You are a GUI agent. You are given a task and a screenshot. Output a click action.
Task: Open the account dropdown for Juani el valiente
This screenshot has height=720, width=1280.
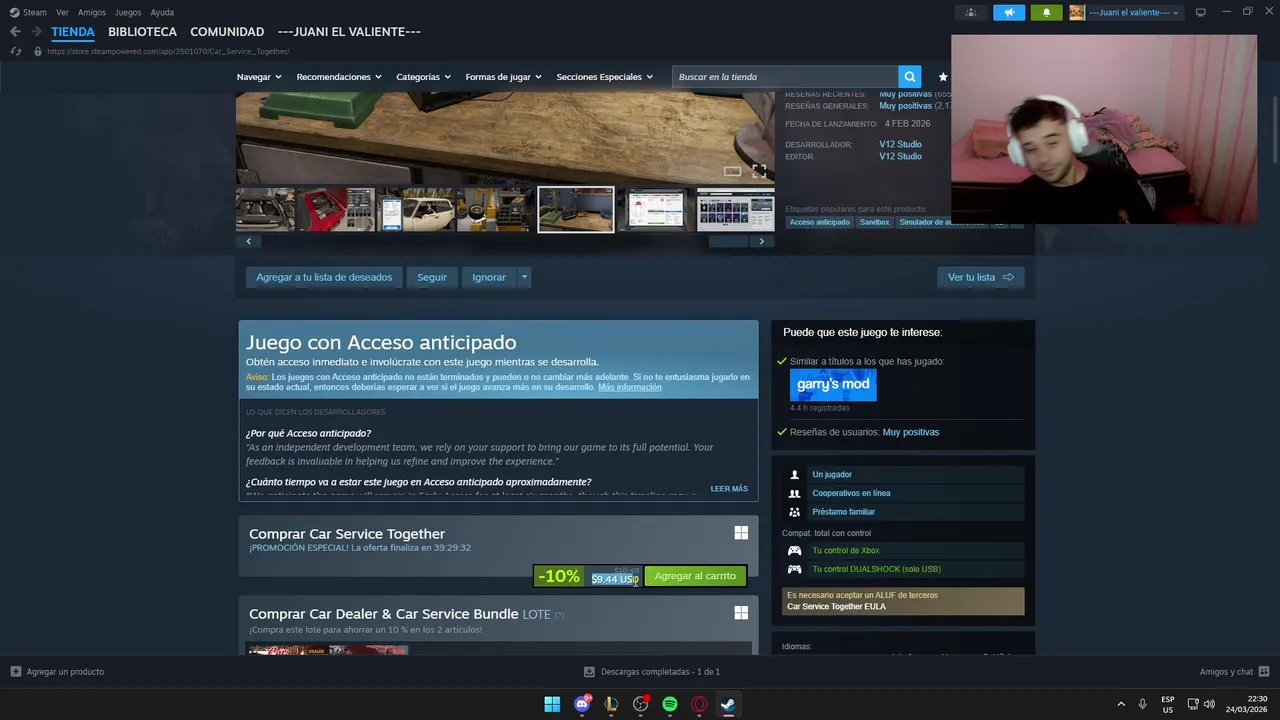tap(1134, 12)
